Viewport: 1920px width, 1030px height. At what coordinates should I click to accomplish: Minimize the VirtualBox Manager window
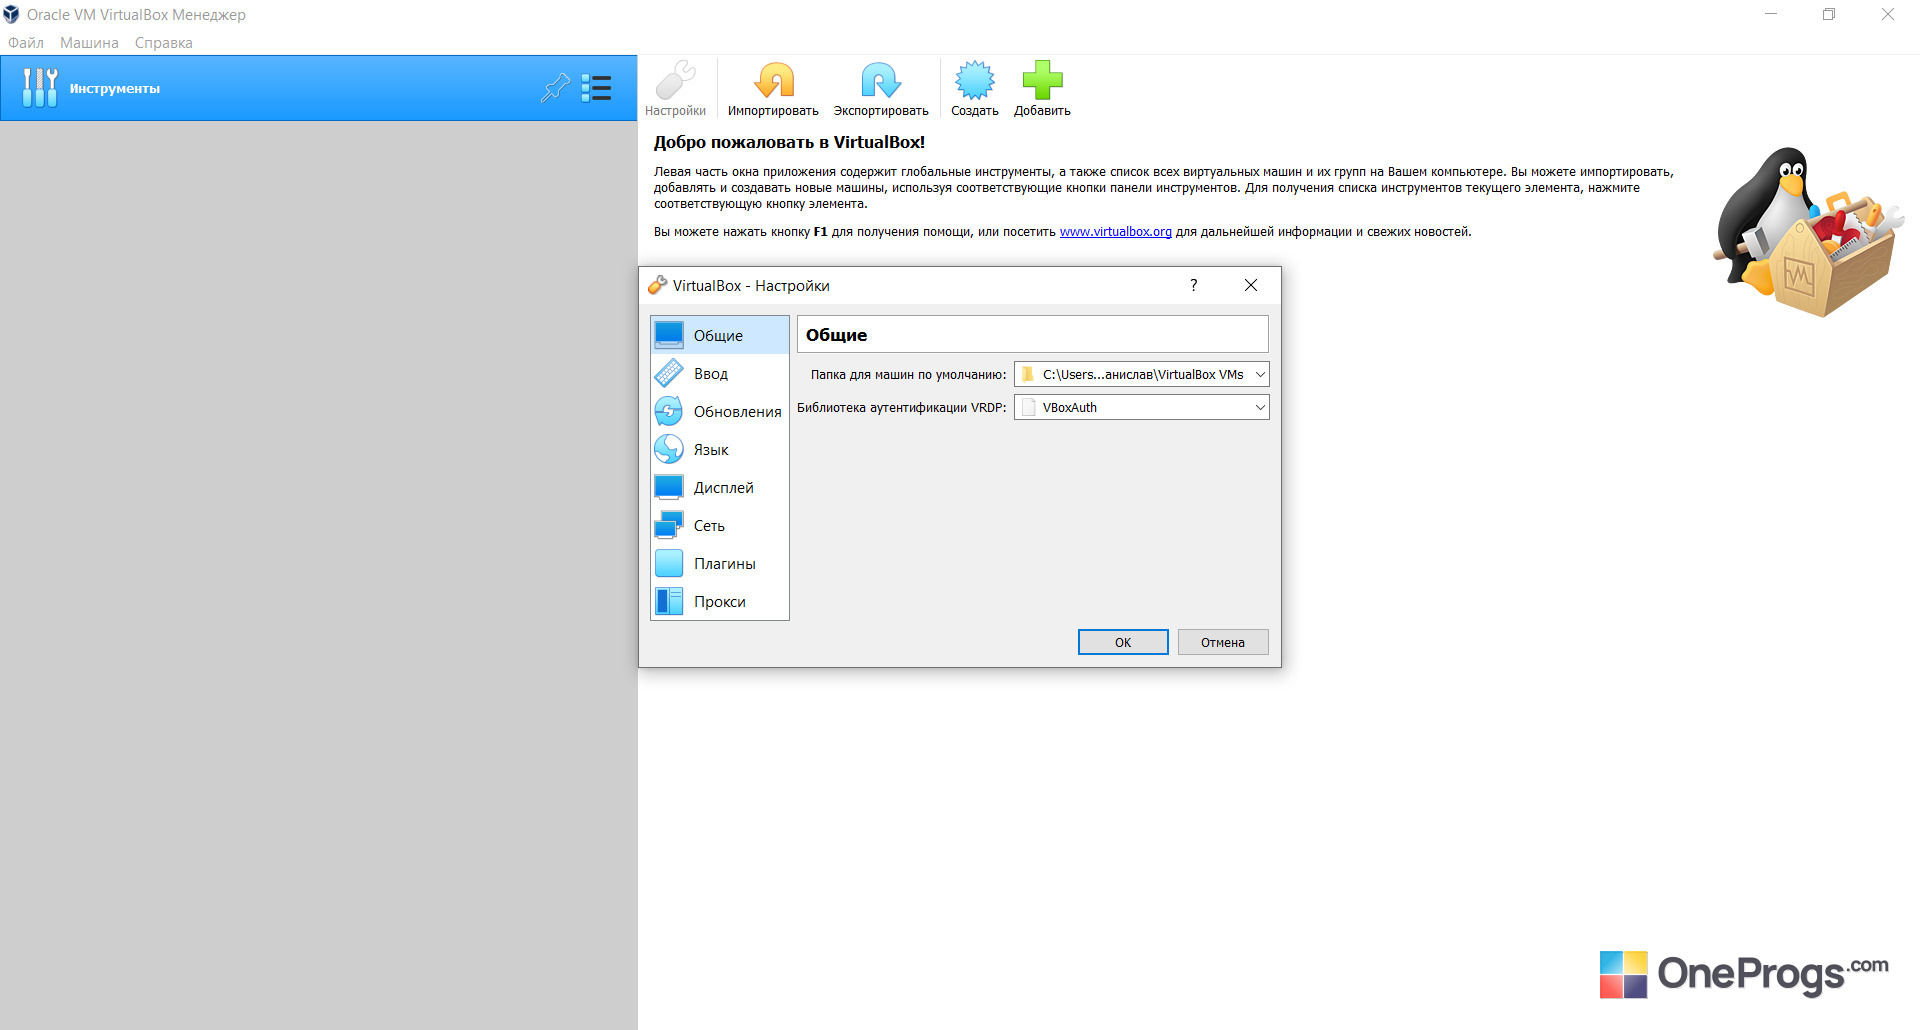point(1771,14)
